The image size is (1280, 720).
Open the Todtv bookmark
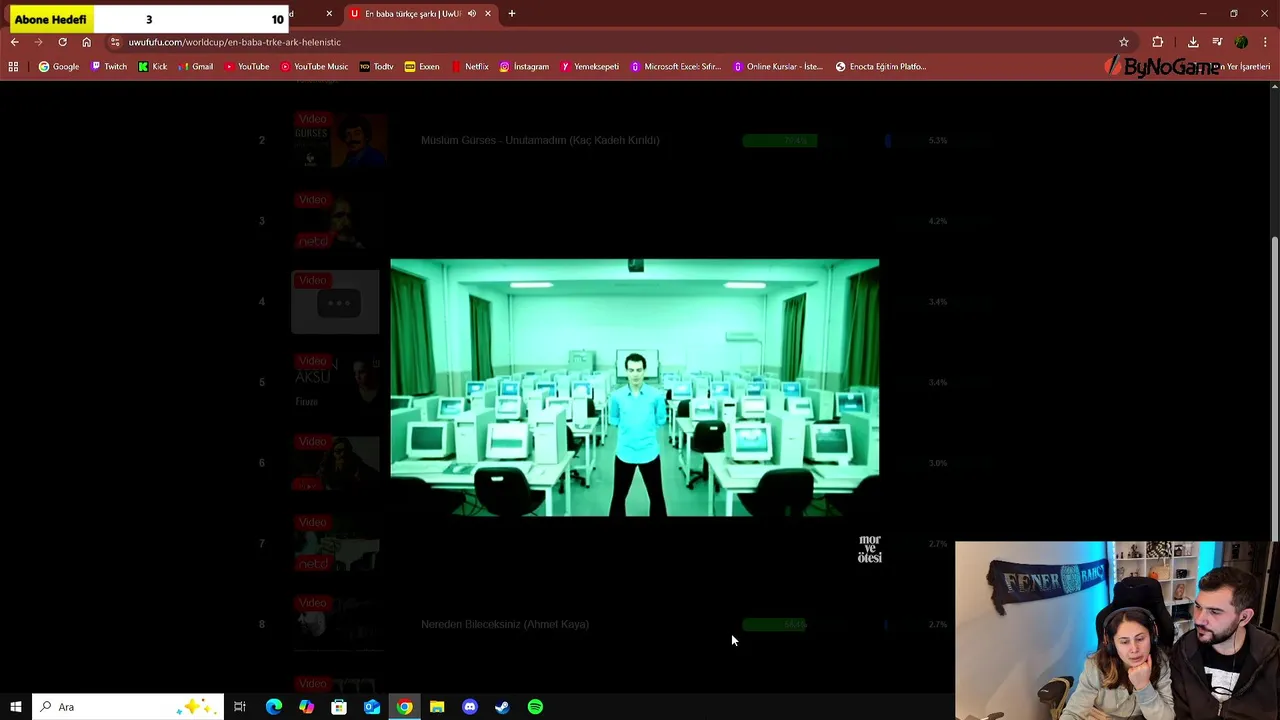377,66
